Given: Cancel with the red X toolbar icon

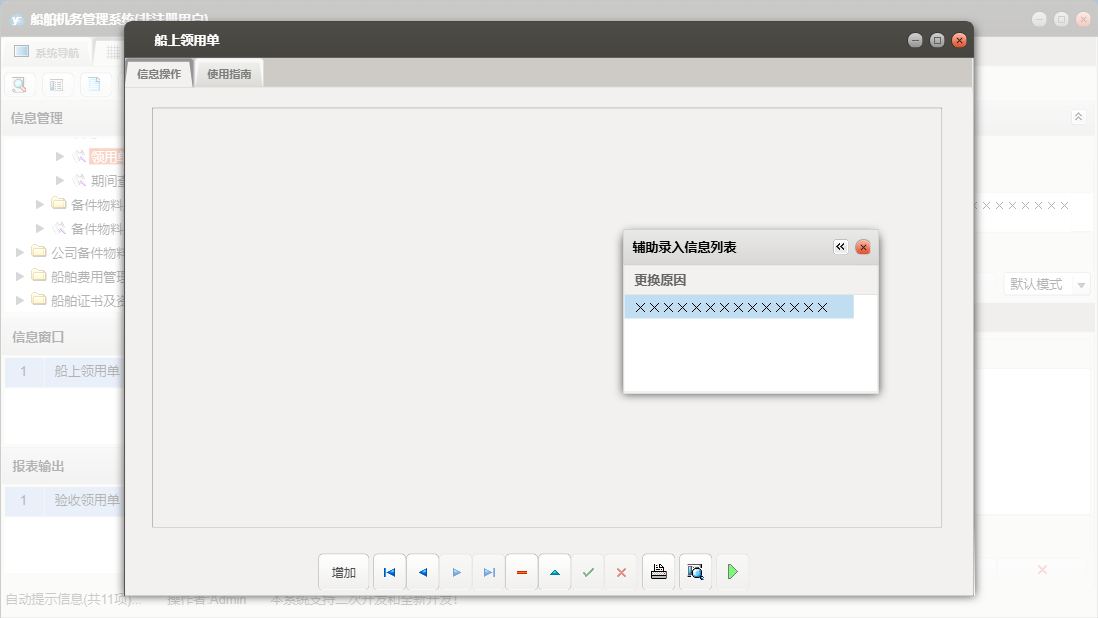Looking at the screenshot, I should 621,572.
